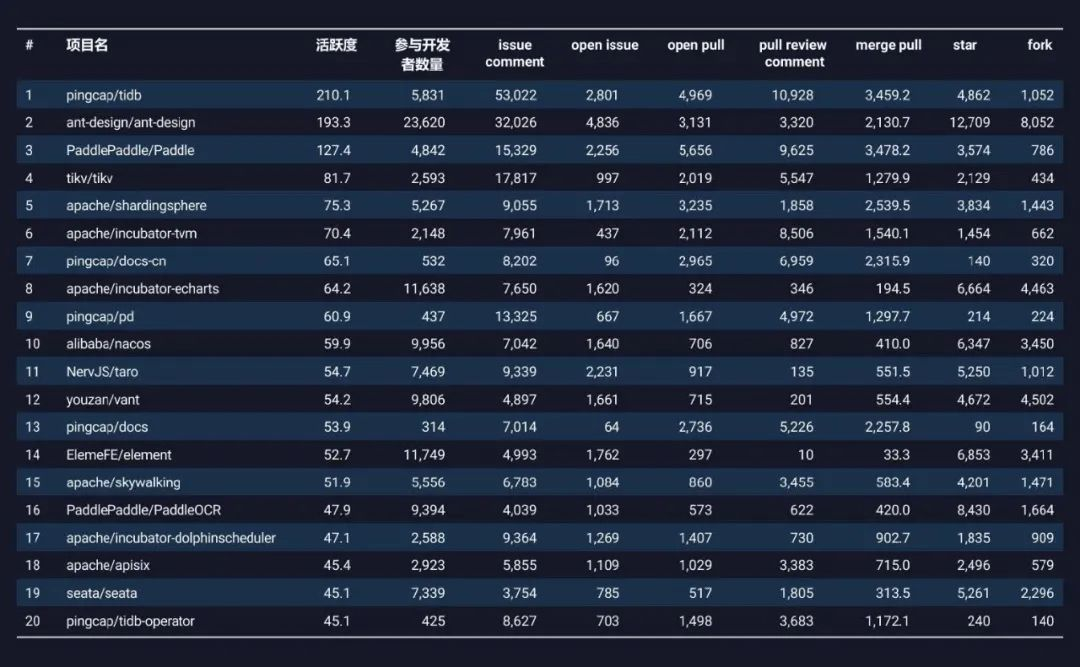The width and height of the screenshot is (1080, 667).
Task: Select project name pingcap/tidb
Action: (x=103, y=95)
